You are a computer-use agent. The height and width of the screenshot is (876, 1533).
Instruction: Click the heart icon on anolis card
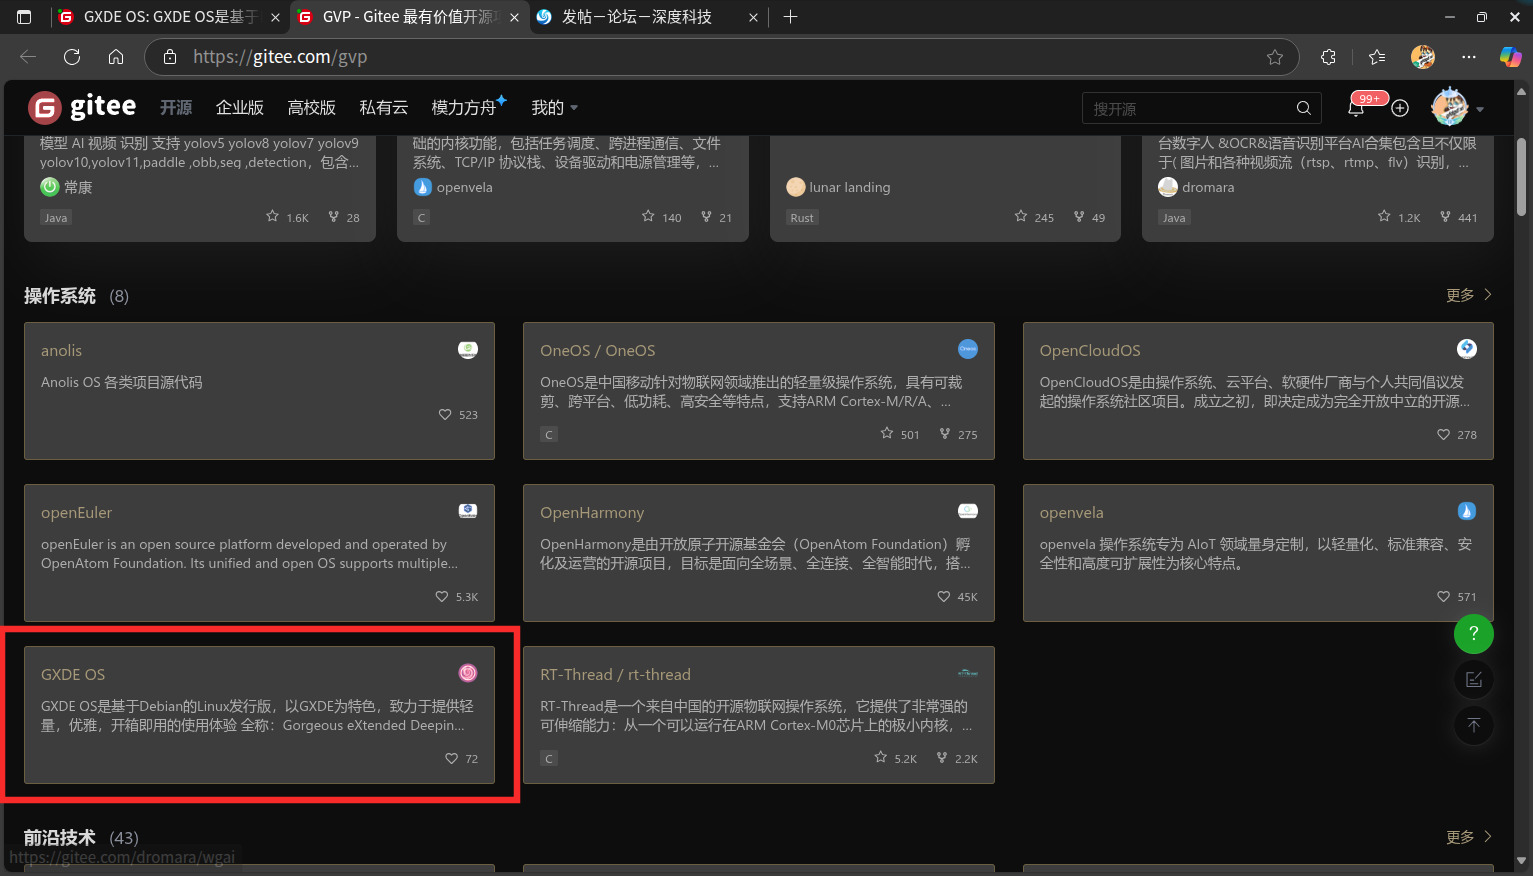click(445, 414)
